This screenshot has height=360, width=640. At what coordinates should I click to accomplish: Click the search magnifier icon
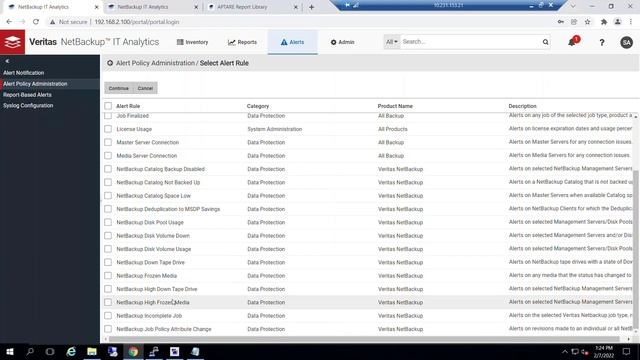click(545, 42)
